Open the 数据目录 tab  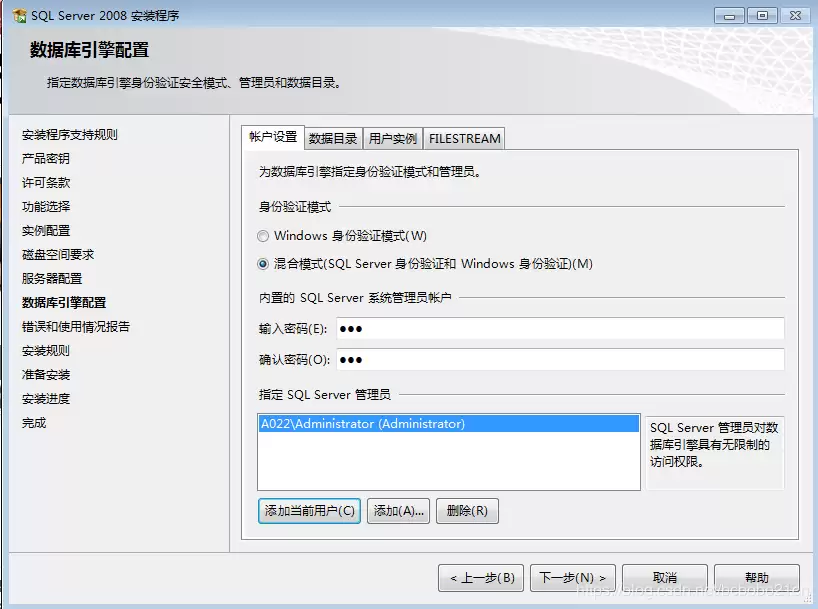[333, 139]
